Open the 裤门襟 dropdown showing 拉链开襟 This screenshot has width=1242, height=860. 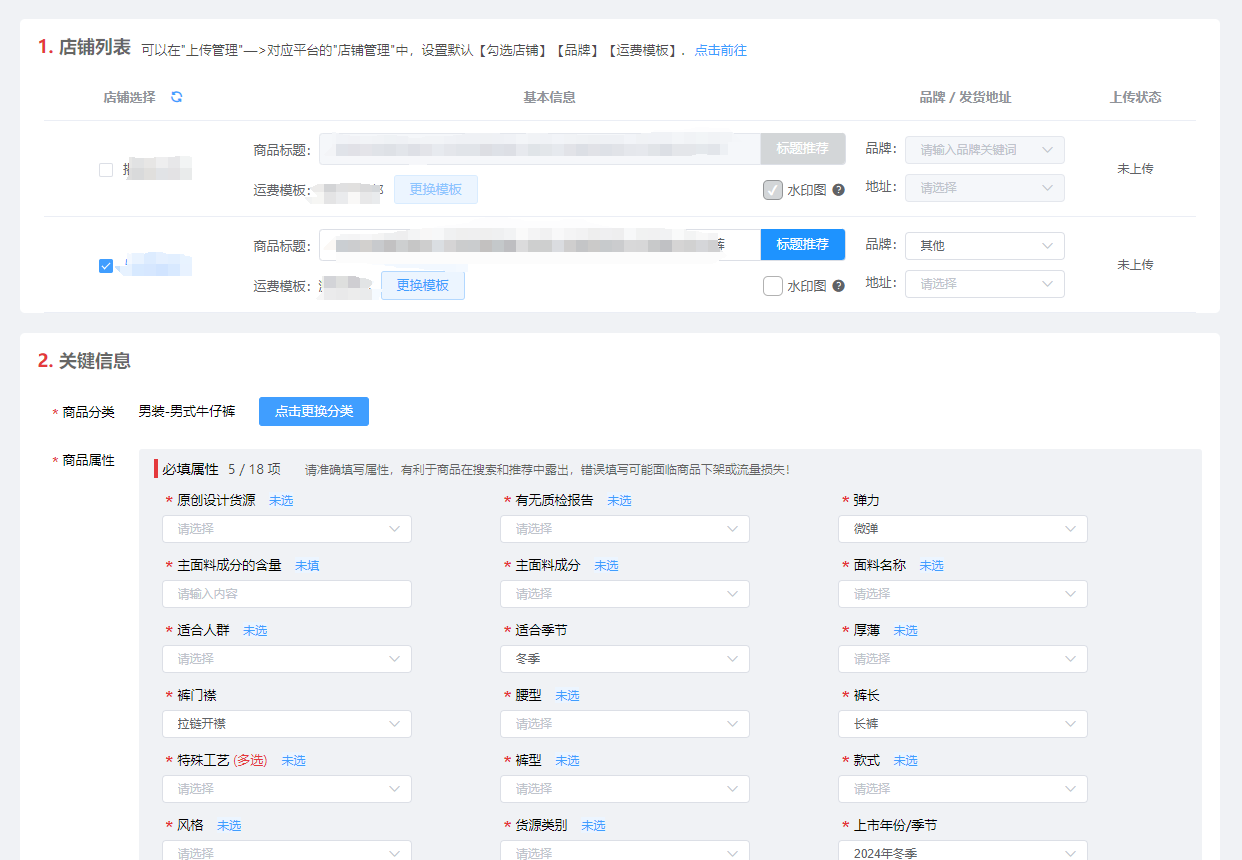pyautogui.click(x=287, y=723)
